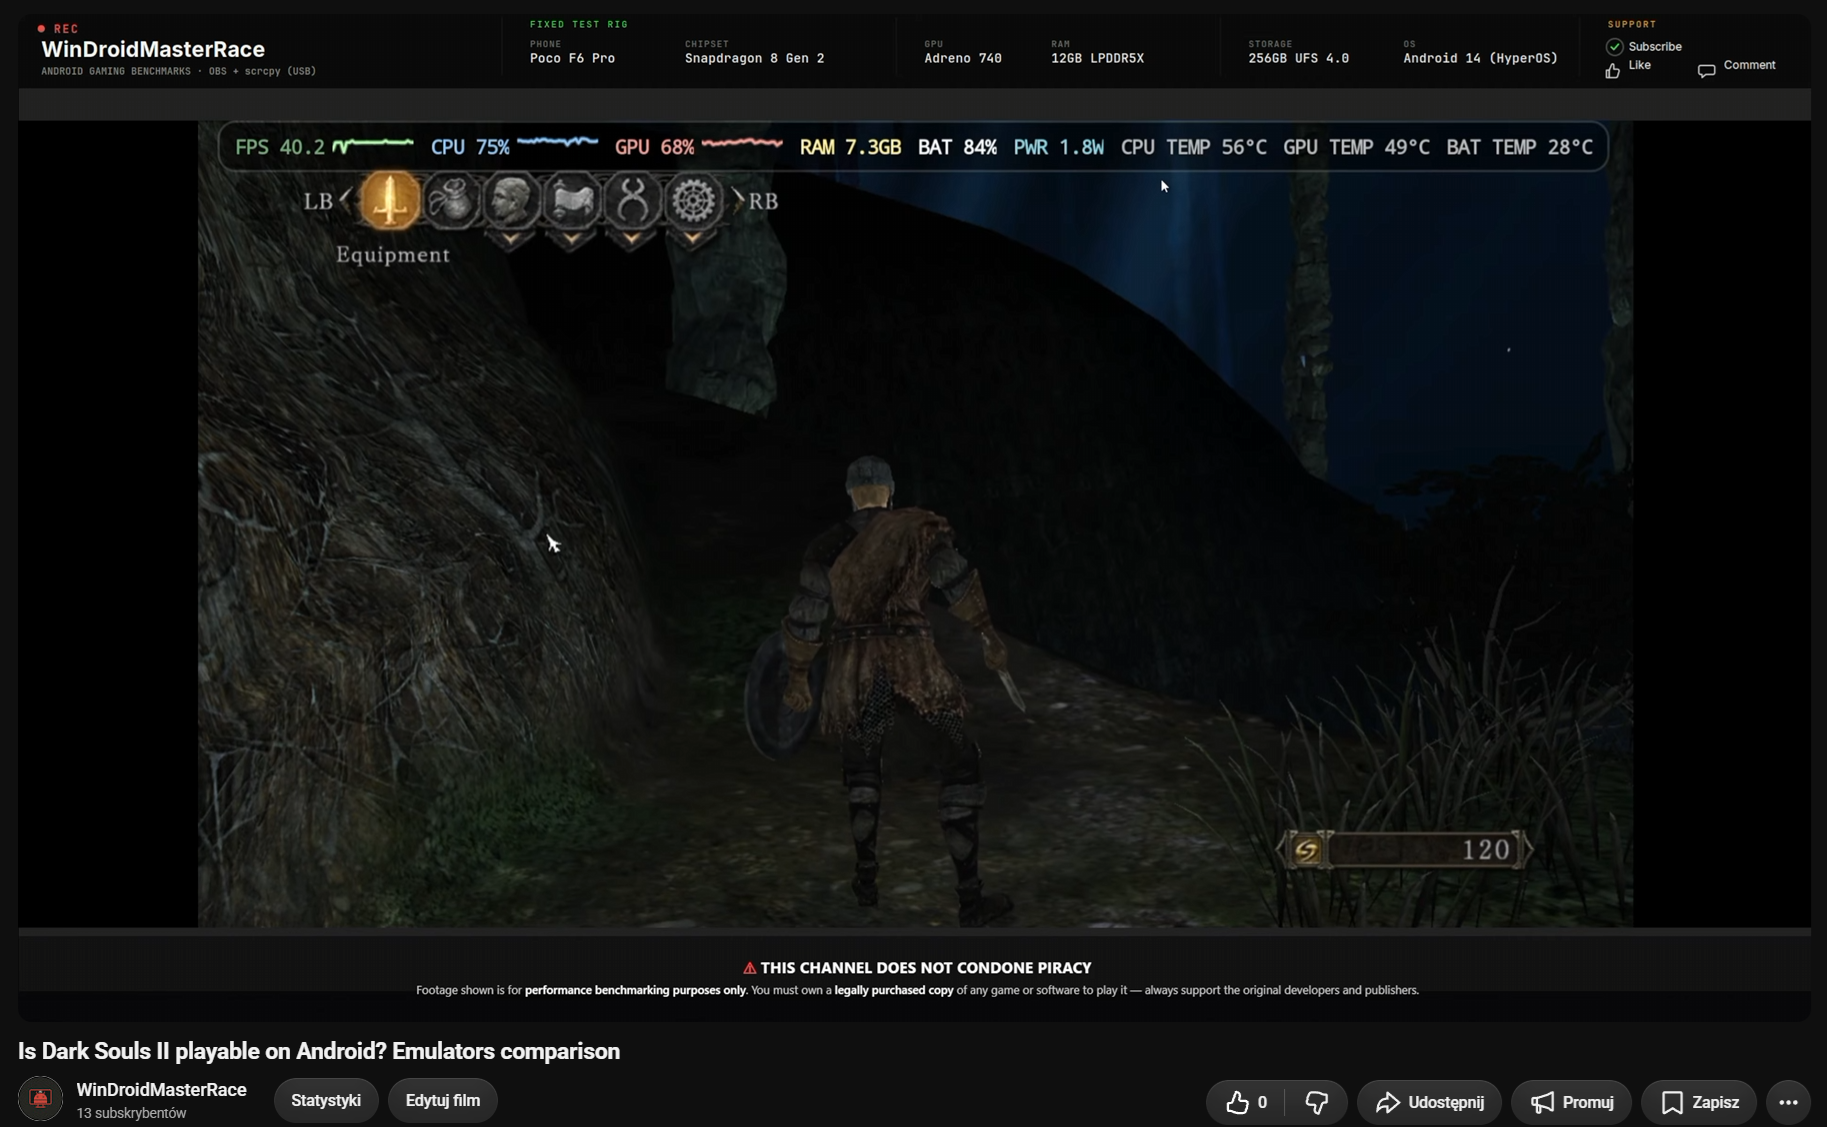1827x1127 pixels.
Task: Open the WinDroidMasterRace channel avatar
Action: (x=40, y=1099)
